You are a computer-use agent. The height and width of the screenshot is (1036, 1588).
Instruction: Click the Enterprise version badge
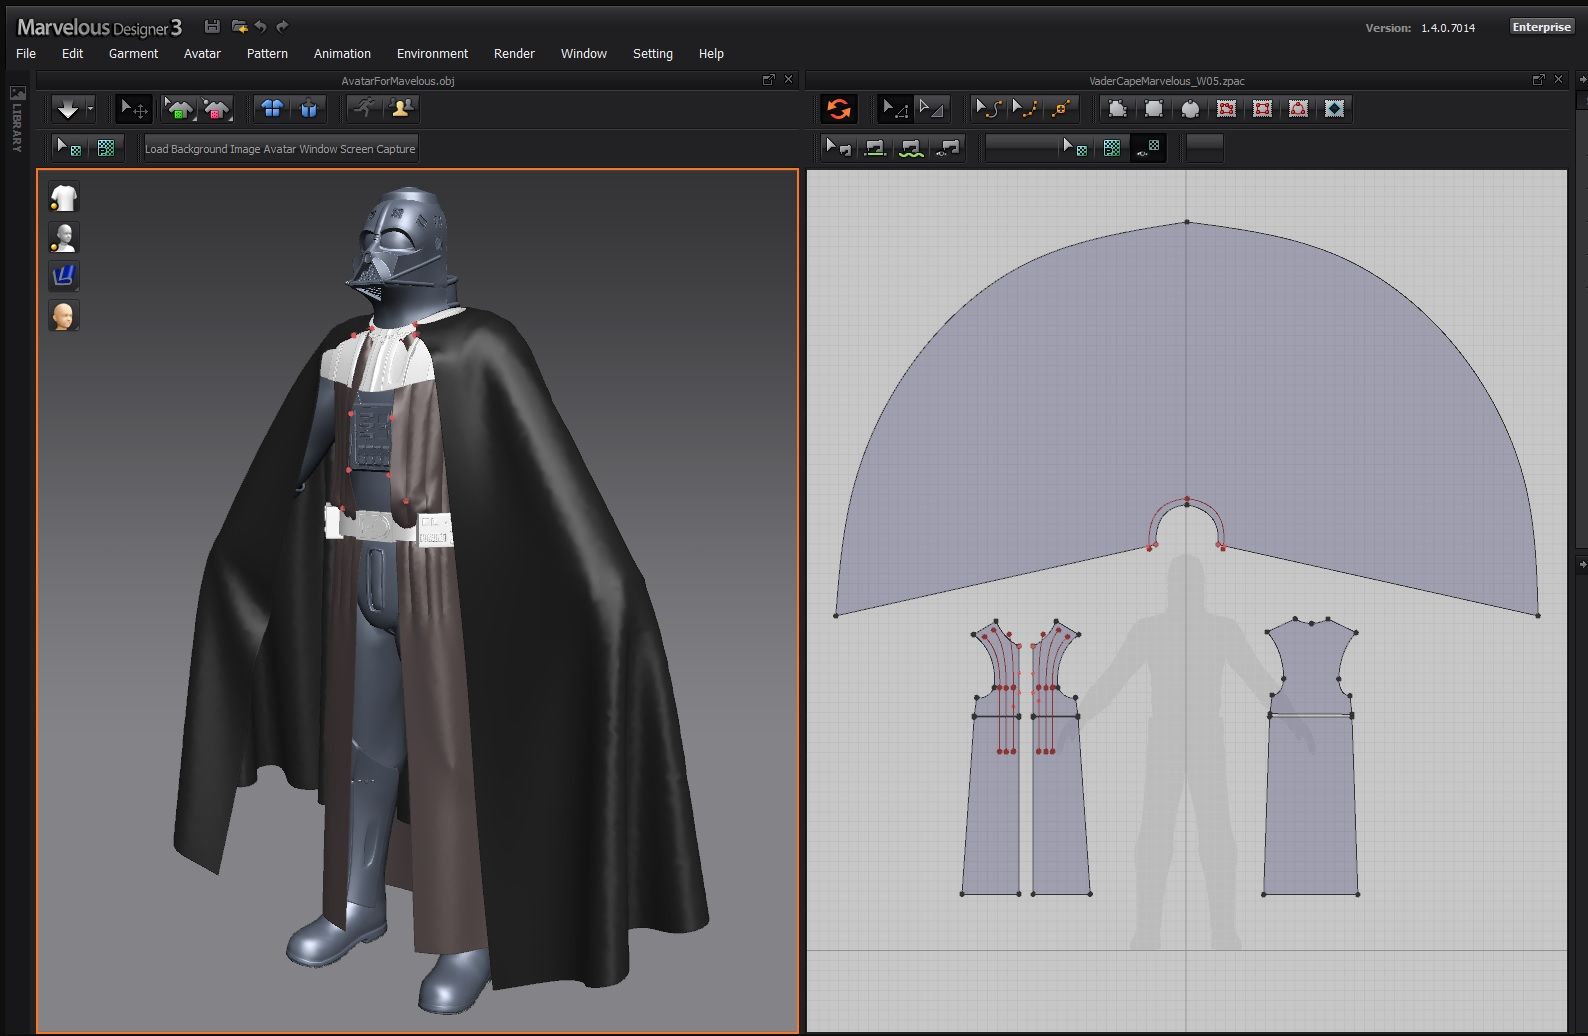pyautogui.click(x=1541, y=27)
